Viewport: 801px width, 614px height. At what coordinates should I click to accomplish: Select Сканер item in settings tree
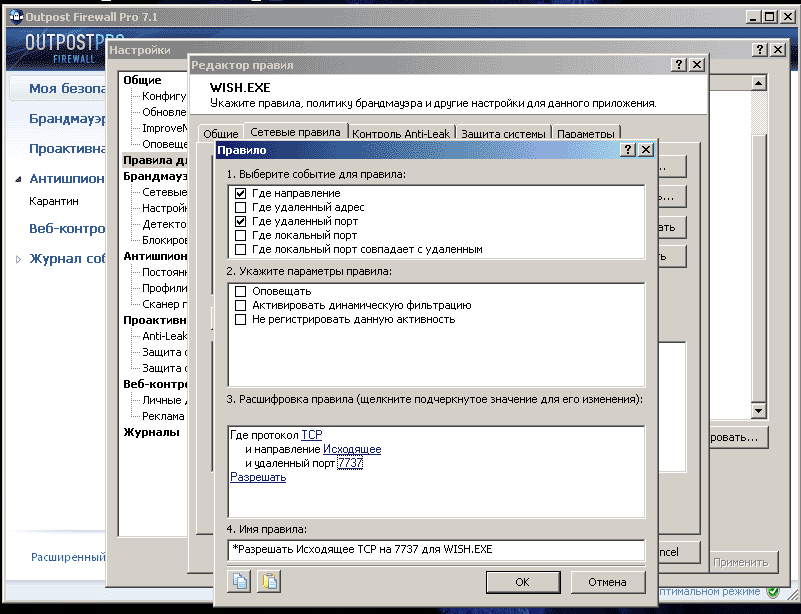point(164,304)
